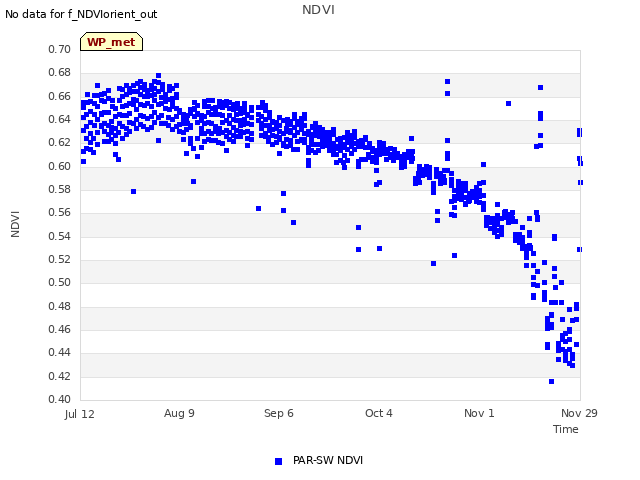Click the blue PAR-SW NDVI legend marker
The width and height of the screenshot is (640, 480).
278,461
